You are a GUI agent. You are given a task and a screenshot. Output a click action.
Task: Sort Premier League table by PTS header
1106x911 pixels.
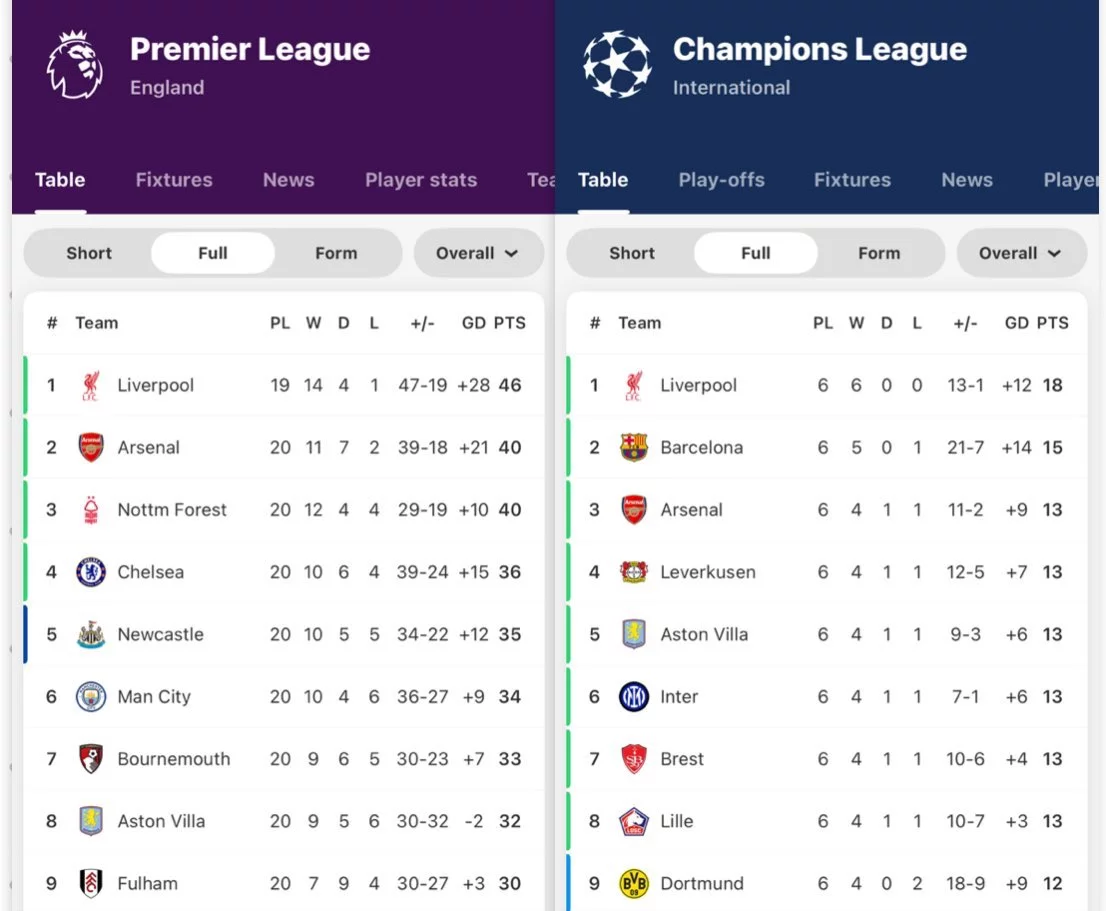(509, 323)
